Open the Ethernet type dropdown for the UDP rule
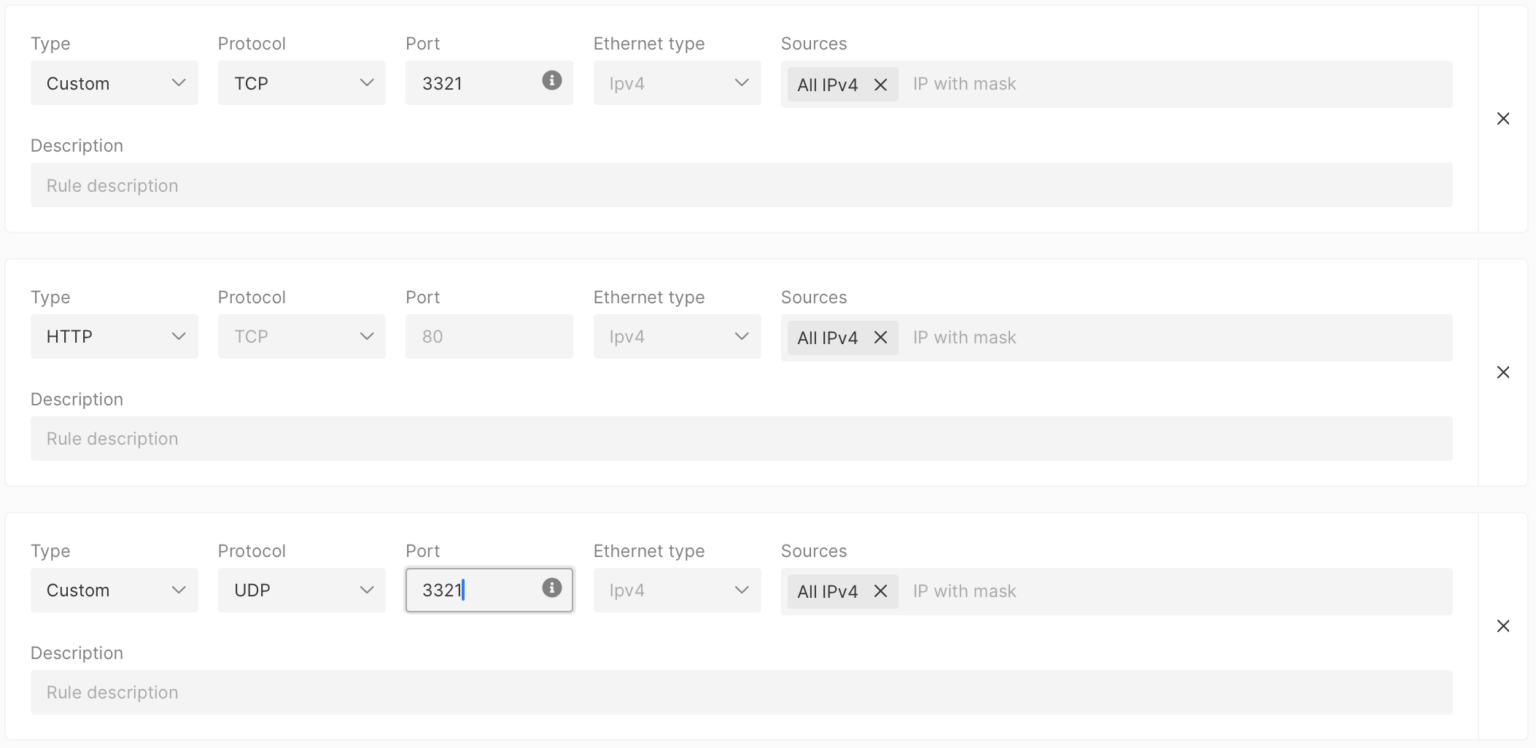1536x748 pixels. click(x=677, y=590)
